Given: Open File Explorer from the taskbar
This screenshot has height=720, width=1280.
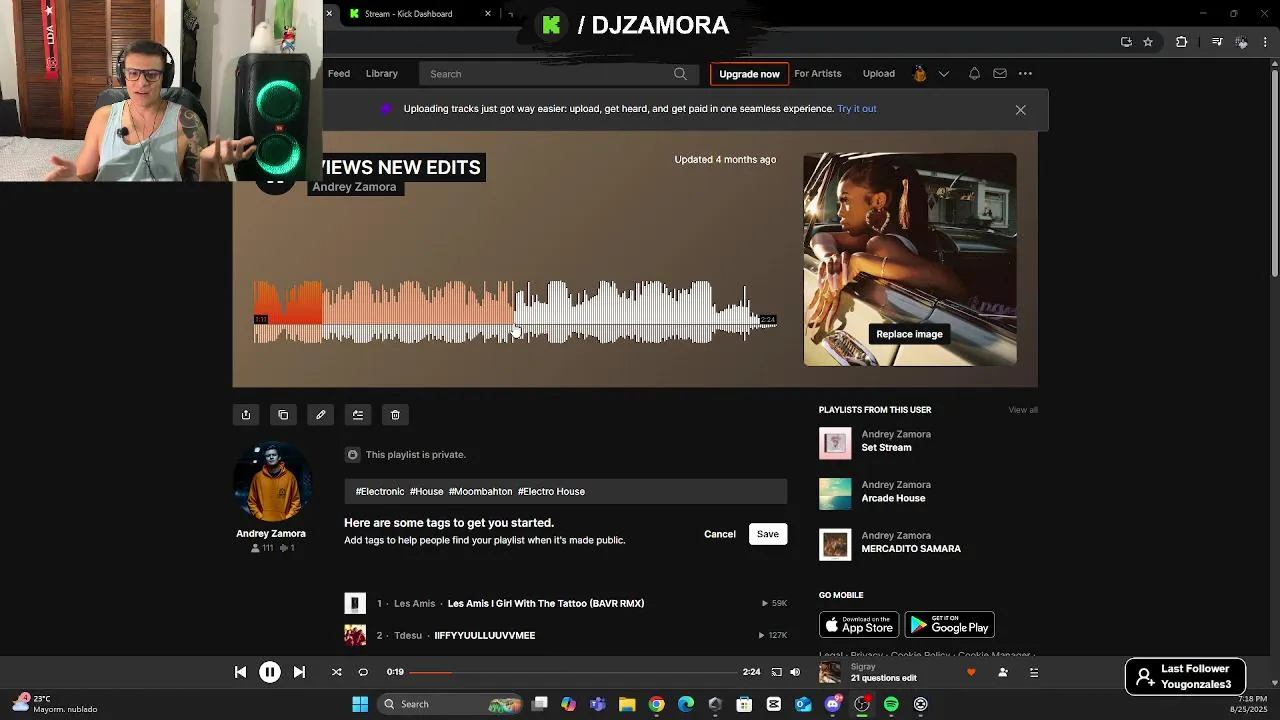Looking at the screenshot, I should click(x=627, y=704).
